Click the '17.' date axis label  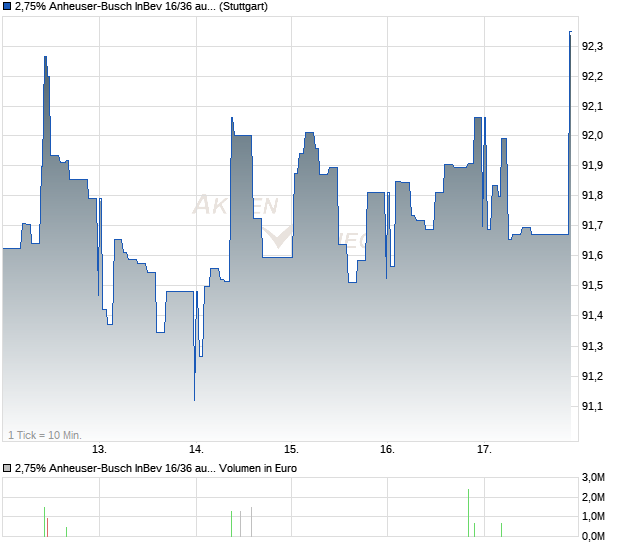[x=484, y=450]
